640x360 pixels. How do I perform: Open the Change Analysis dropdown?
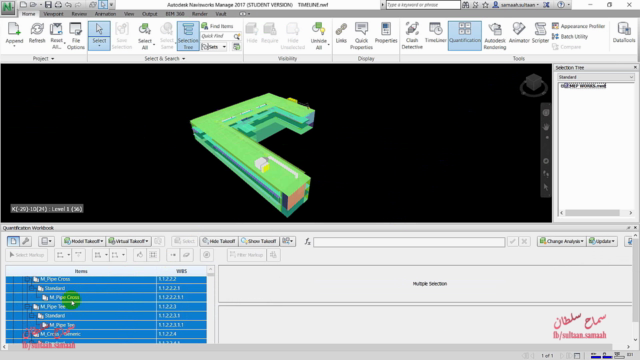(562, 241)
